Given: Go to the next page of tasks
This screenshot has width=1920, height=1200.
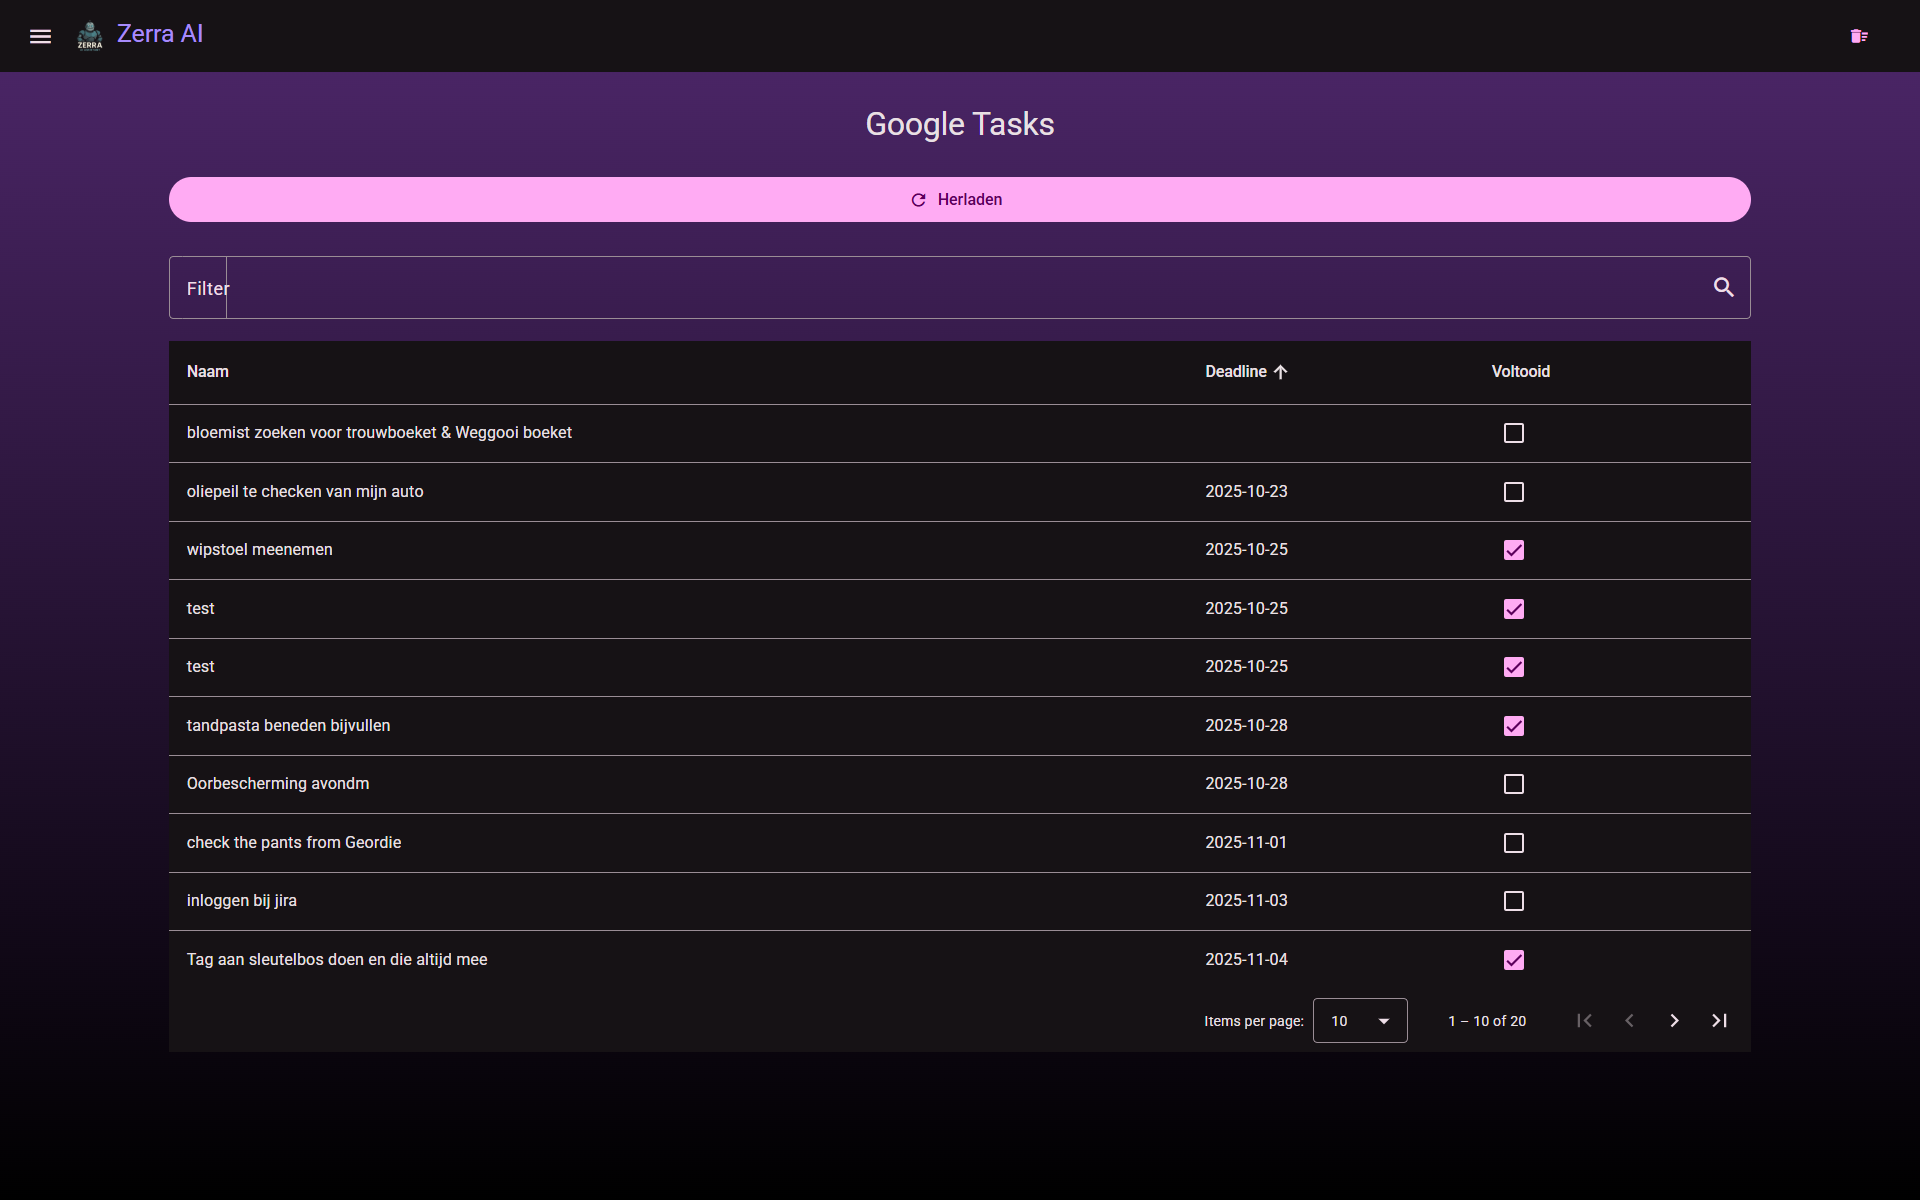Looking at the screenshot, I should [x=1674, y=1021].
